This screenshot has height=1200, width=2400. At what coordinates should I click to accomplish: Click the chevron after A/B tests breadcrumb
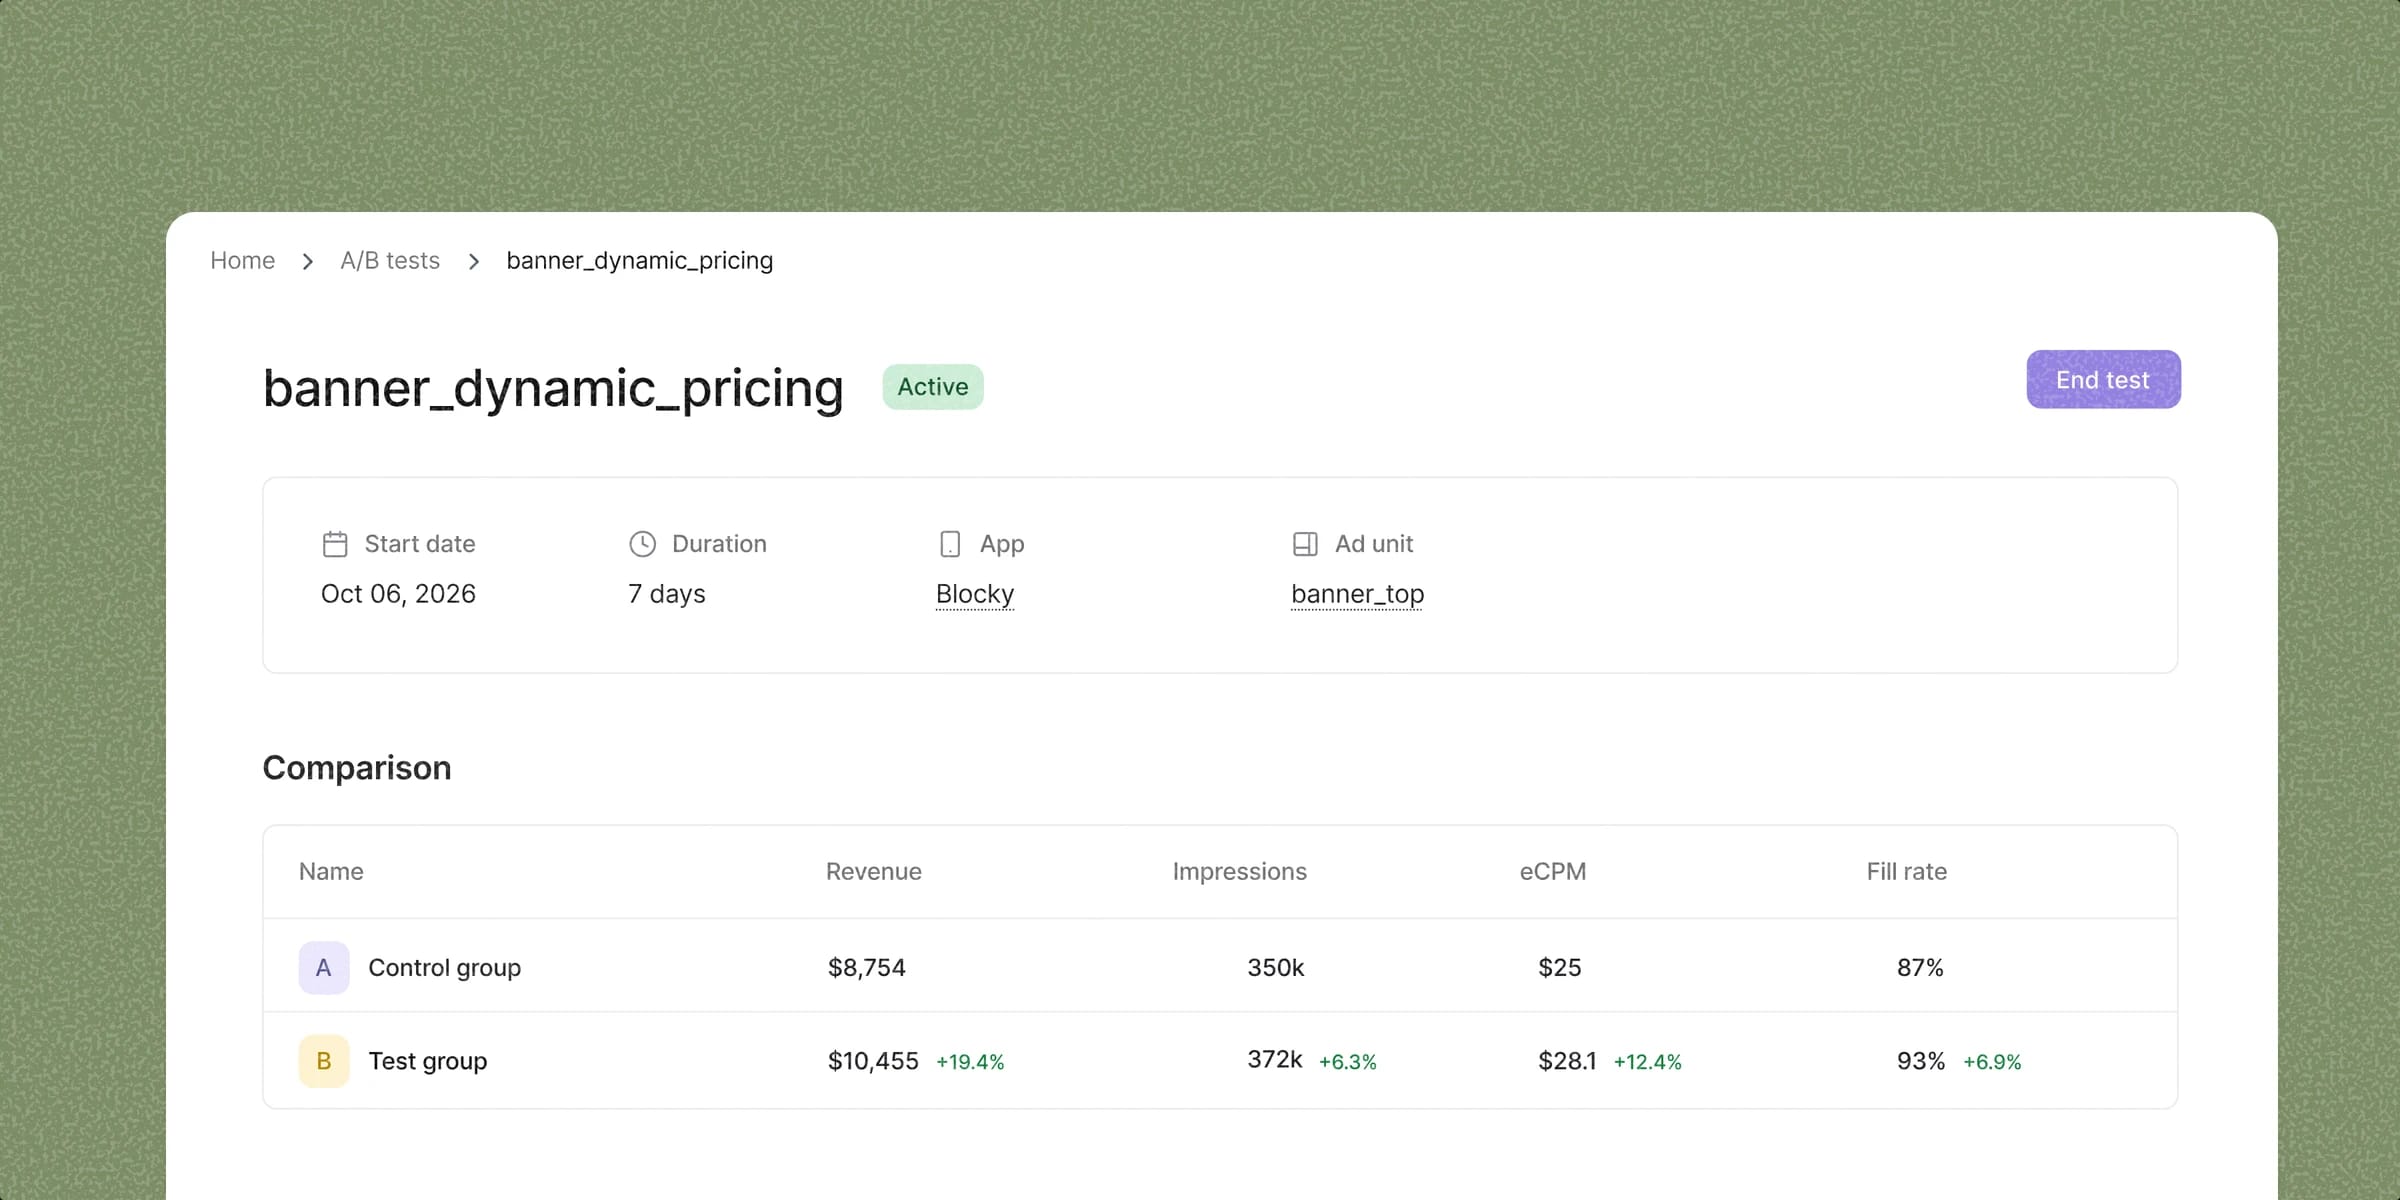coord(474,261)
